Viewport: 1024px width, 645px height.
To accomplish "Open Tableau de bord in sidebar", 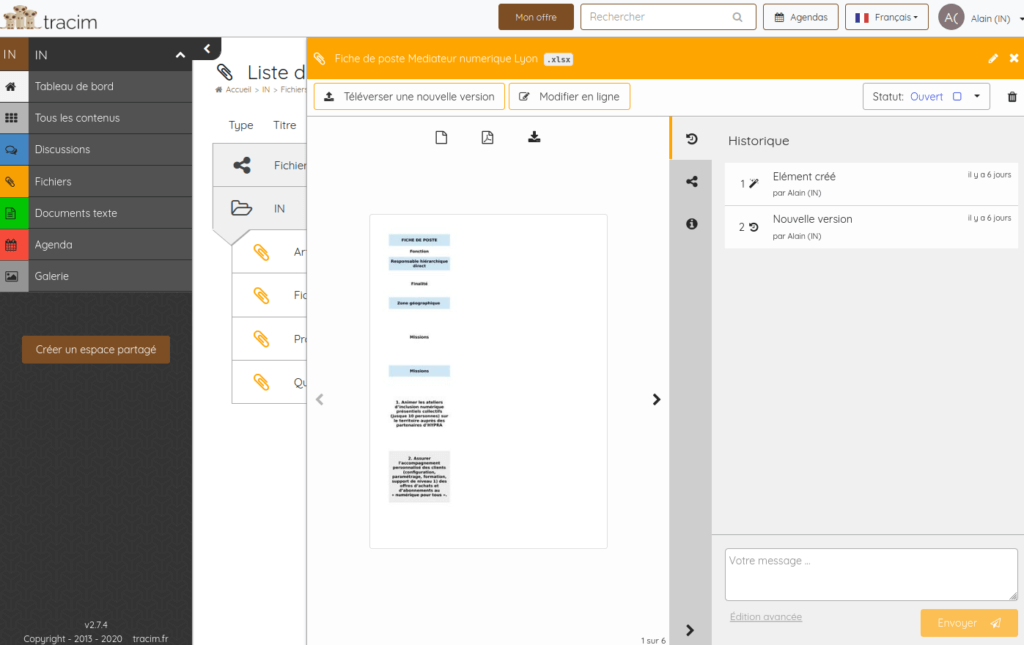I will coord(74,86).
